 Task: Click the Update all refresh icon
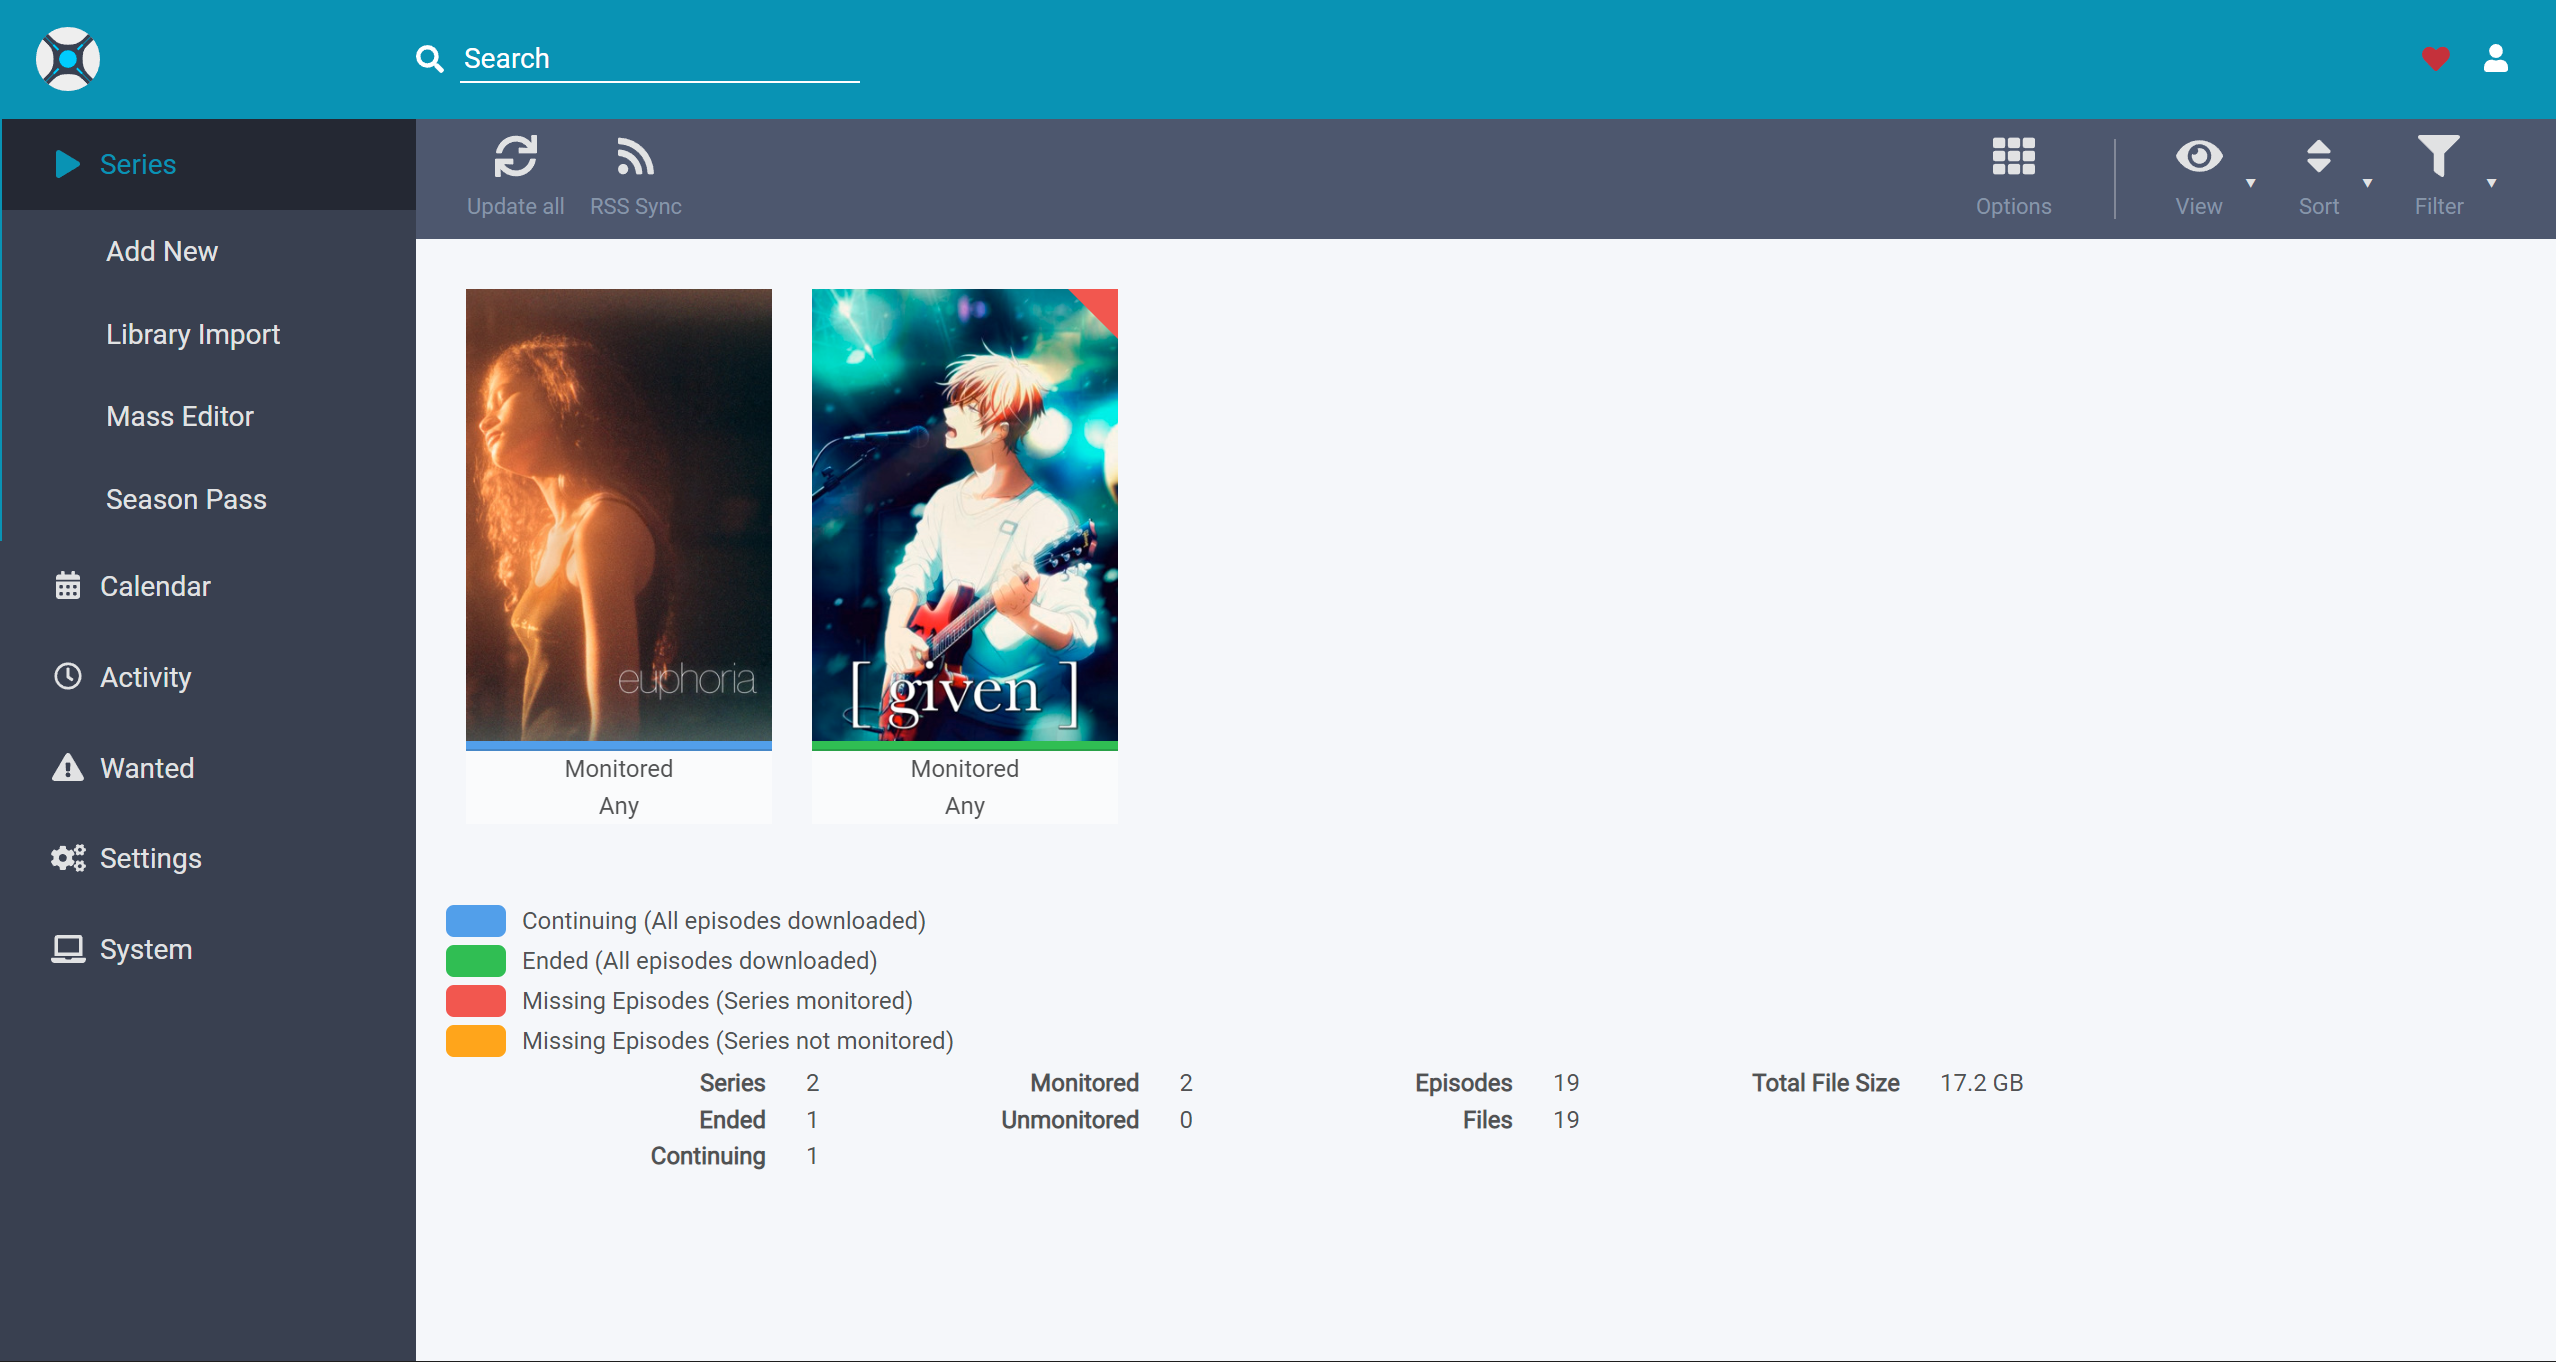[x=515, y=157]
